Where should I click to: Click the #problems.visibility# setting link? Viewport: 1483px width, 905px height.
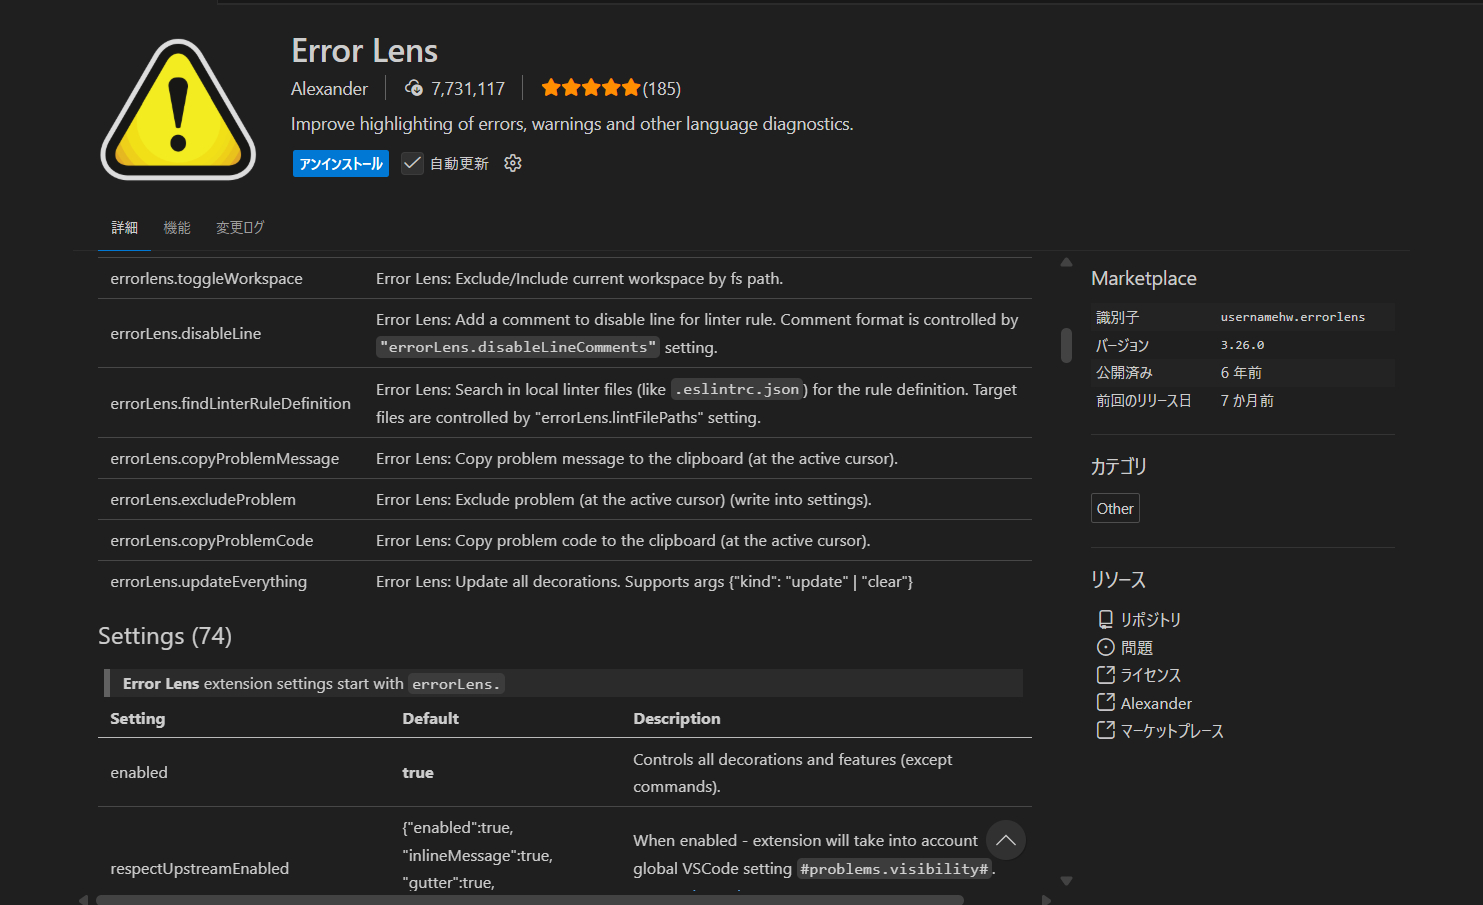coord(894,869)
